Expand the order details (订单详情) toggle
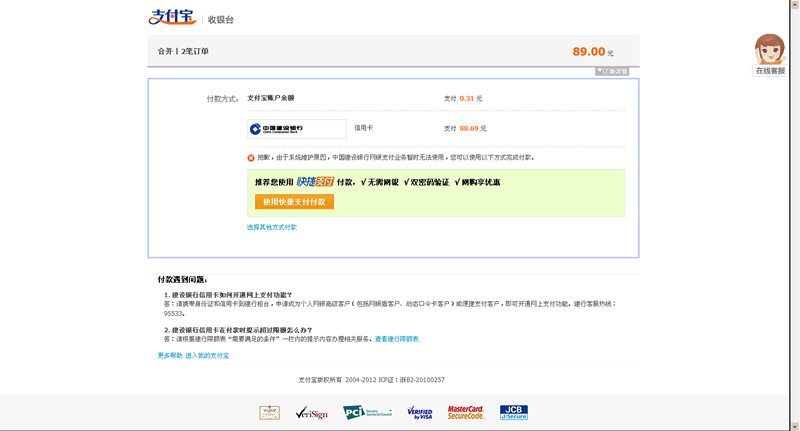The width and height of the screenshot is (800, 431). (x=612, y=72)
